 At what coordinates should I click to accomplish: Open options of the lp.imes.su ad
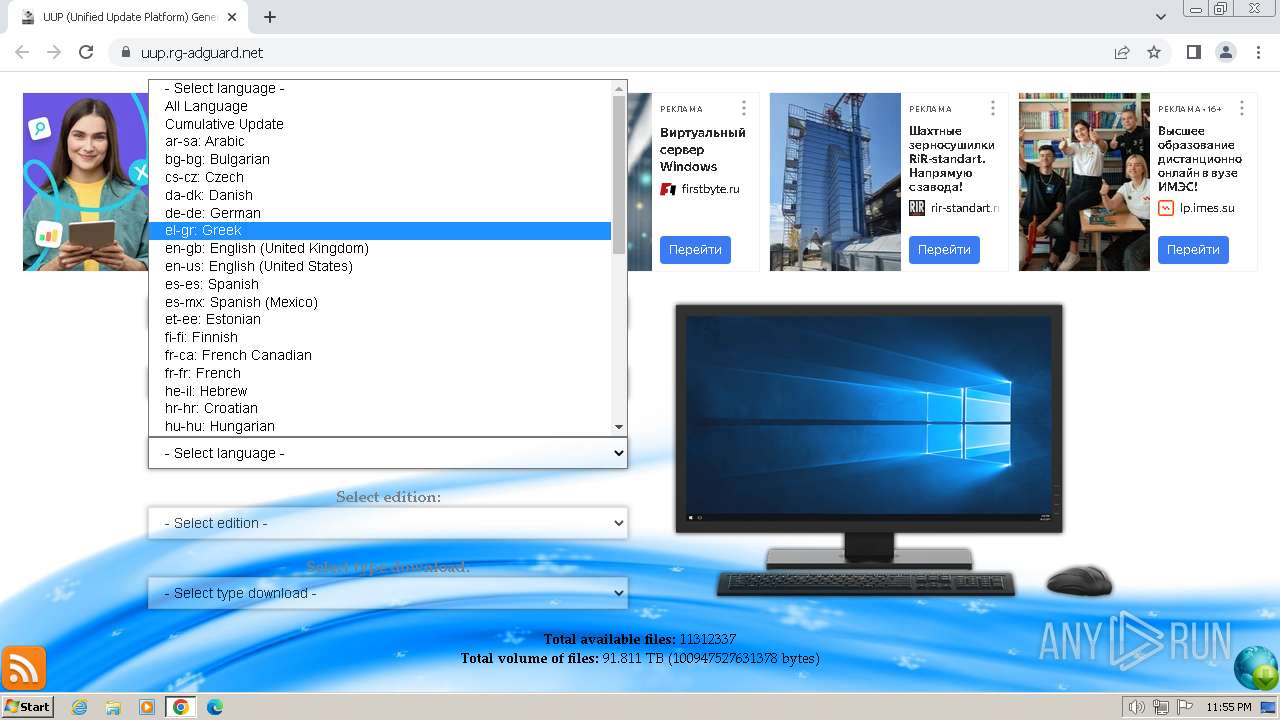coord(1241,108)
